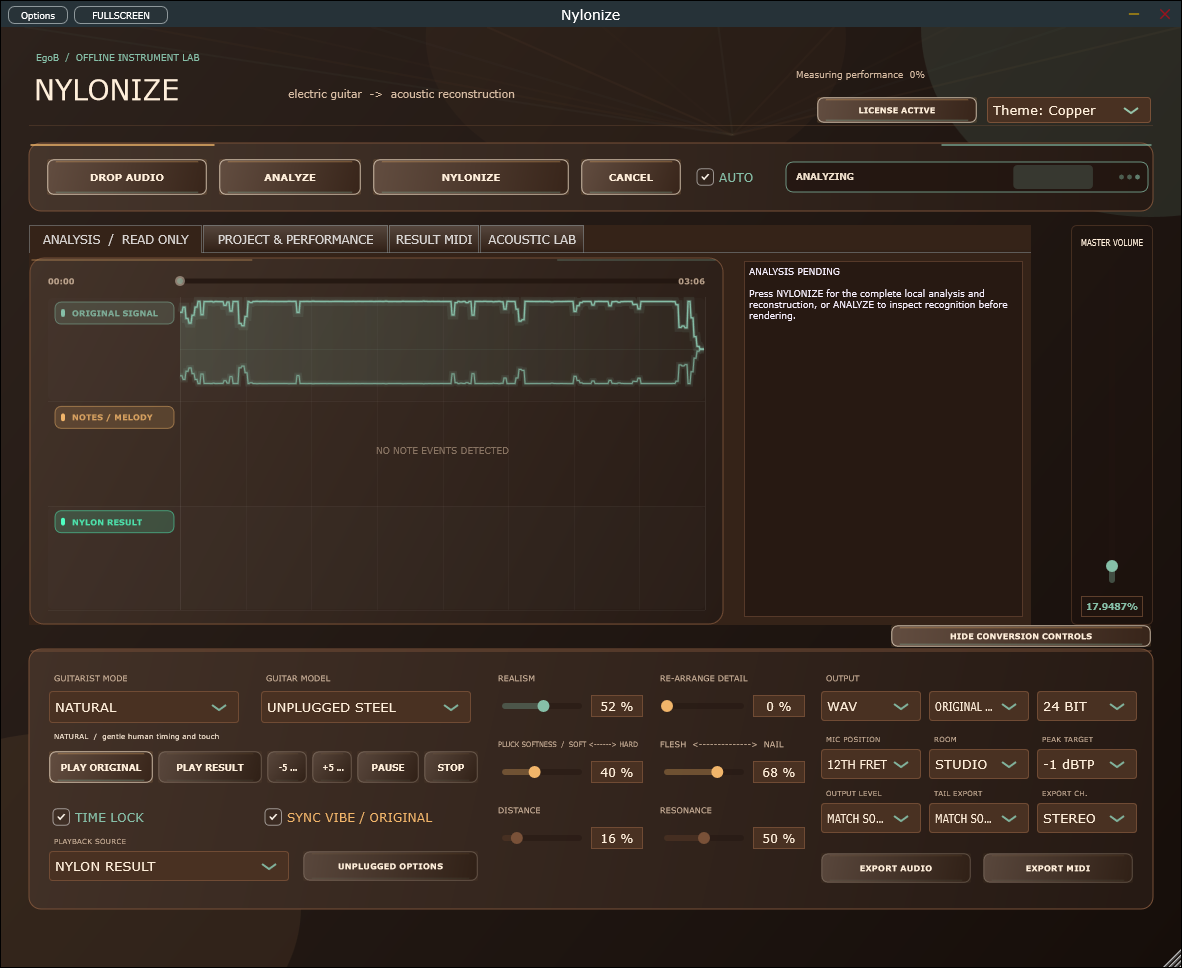
Task: Click the STOP button
Action: pos(451,767)
